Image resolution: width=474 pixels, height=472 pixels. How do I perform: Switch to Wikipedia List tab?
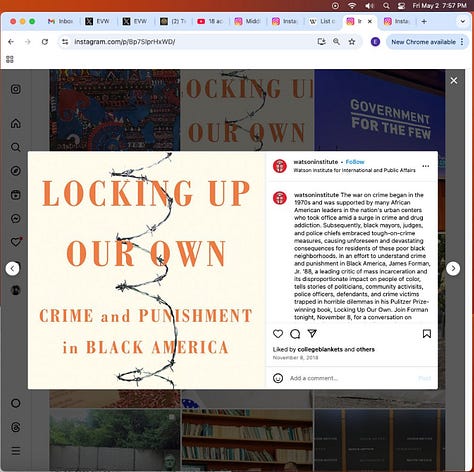point(322,21)
